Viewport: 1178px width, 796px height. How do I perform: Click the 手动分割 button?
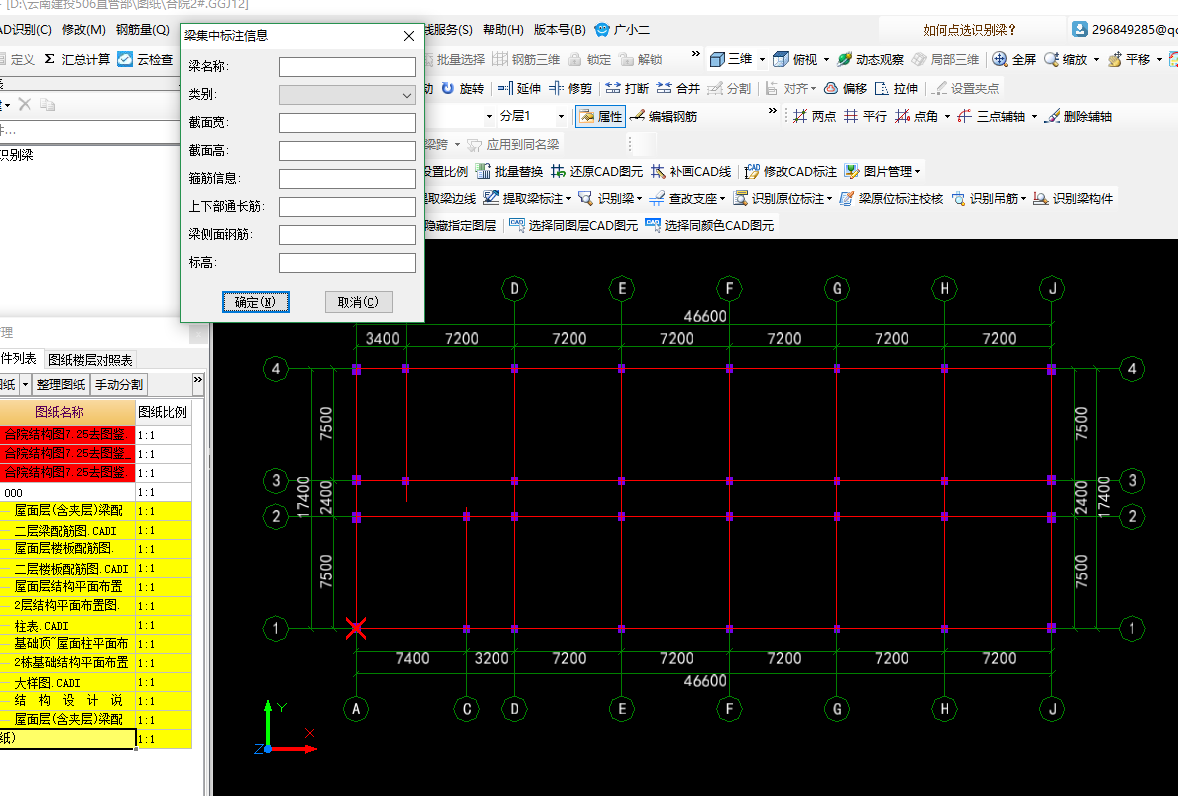coord(118,384)
